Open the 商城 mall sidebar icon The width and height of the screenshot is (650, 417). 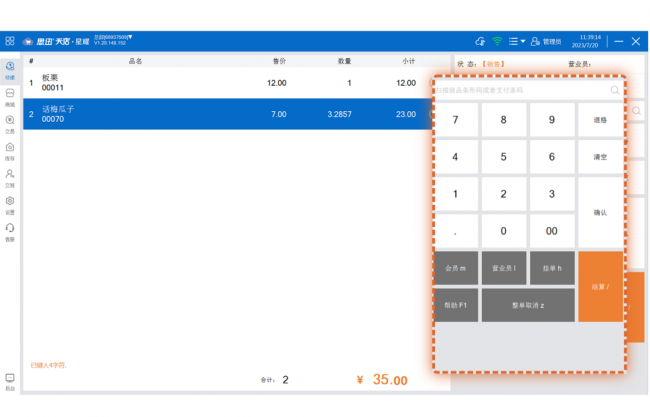click(10, 97)
